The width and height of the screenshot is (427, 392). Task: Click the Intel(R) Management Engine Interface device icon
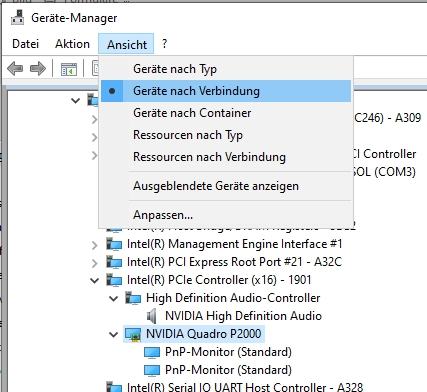[x=114, y=244]
